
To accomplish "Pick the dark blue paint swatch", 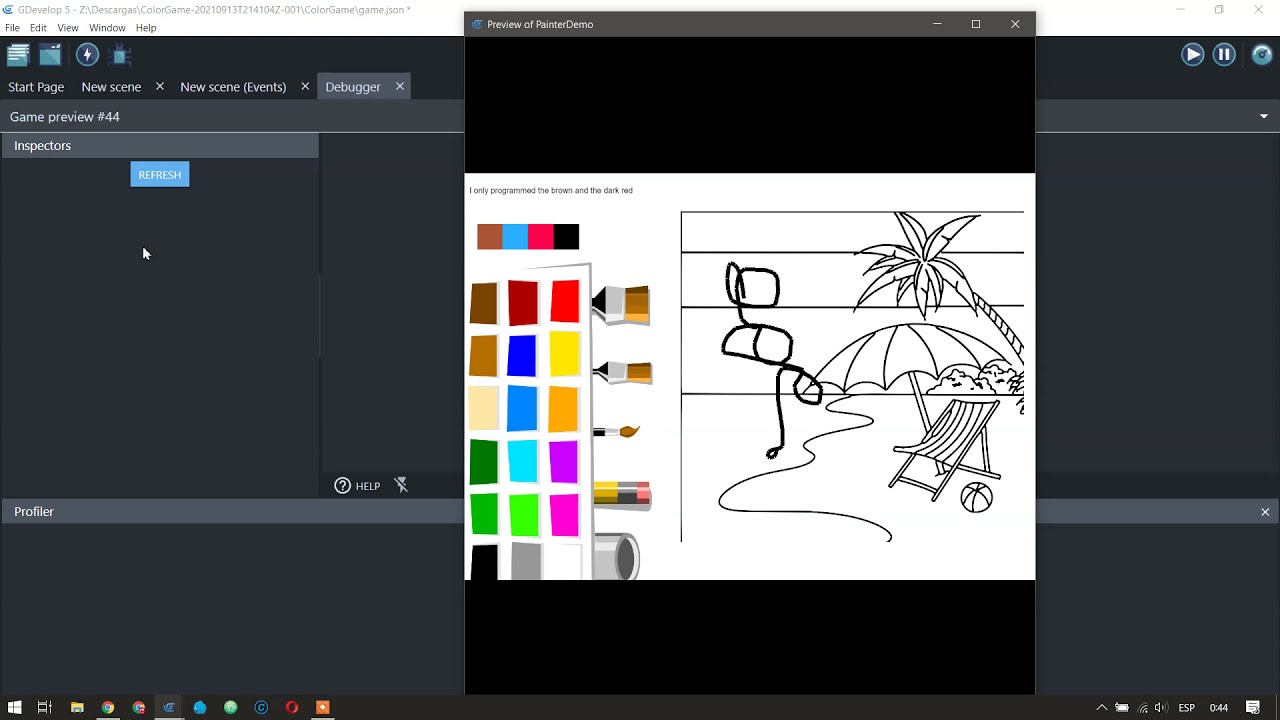I will [522, 356].
